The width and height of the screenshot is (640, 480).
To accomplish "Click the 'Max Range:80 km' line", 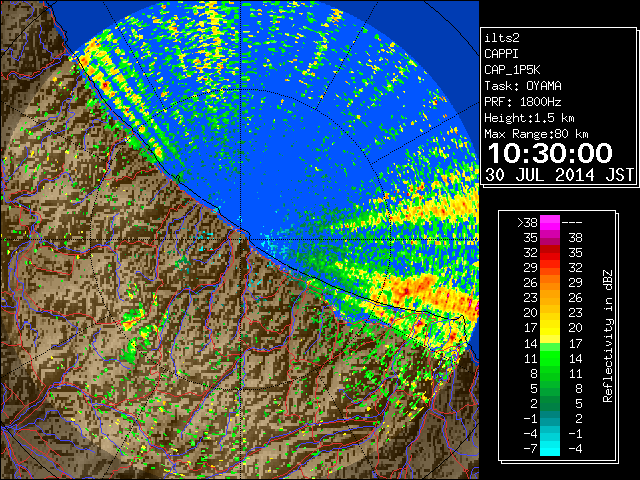I will coord(536,134).
